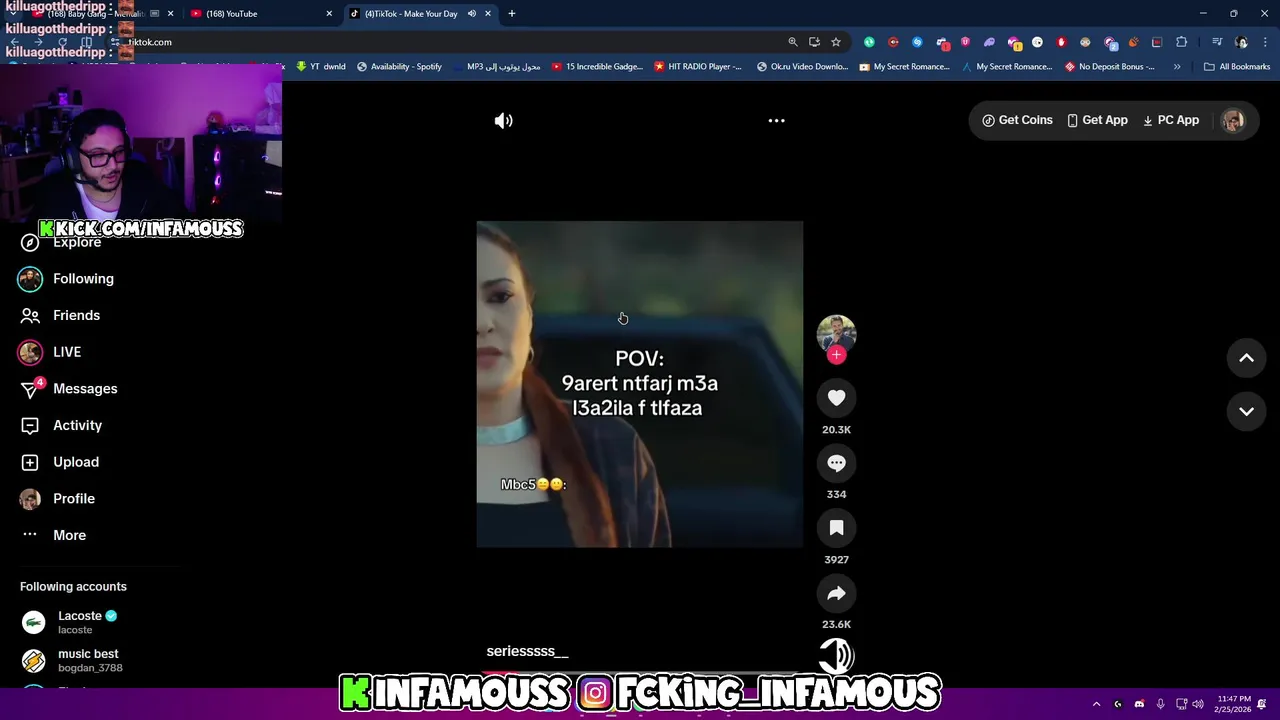Open the No Deposit Bonus bookmark

(x=1110, y=67)
